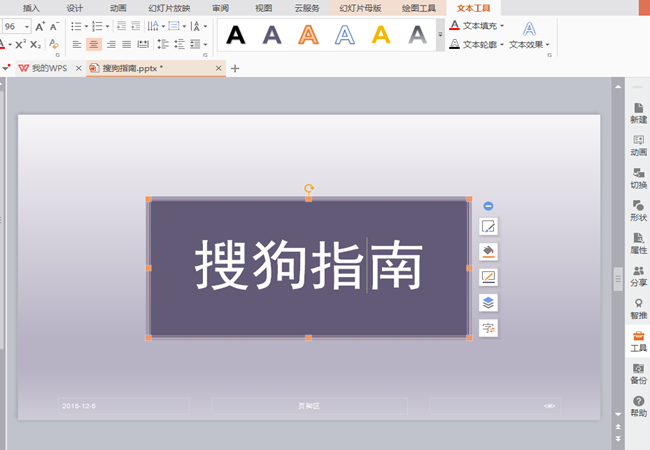This screenshot has height=450, width=650.
Task: Insert numbered list
Action: pyautogui.click(x=97, y=27)
